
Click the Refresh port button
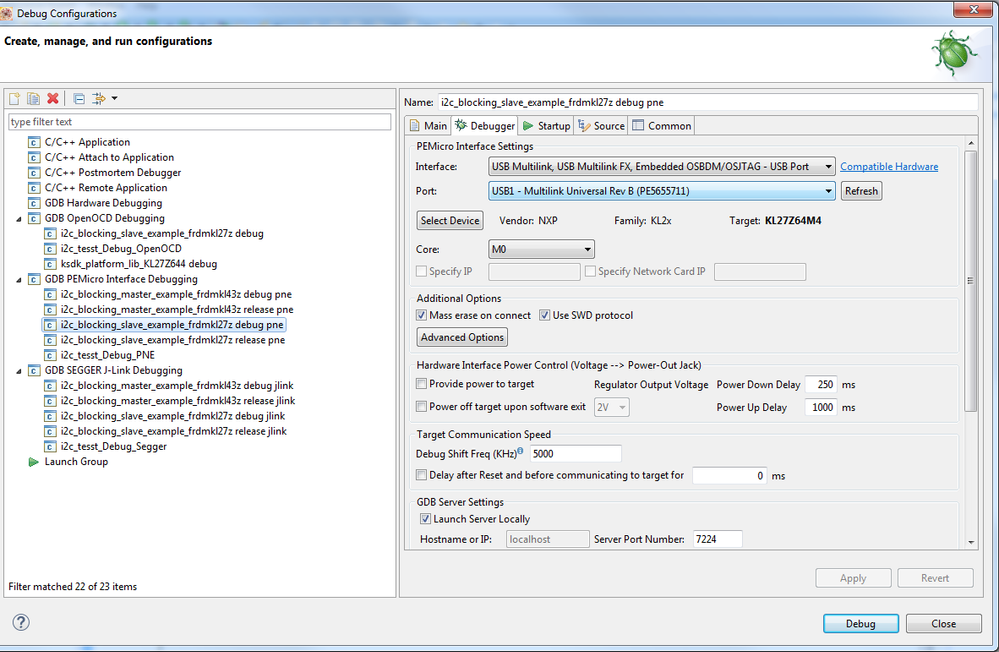(861, 191)
